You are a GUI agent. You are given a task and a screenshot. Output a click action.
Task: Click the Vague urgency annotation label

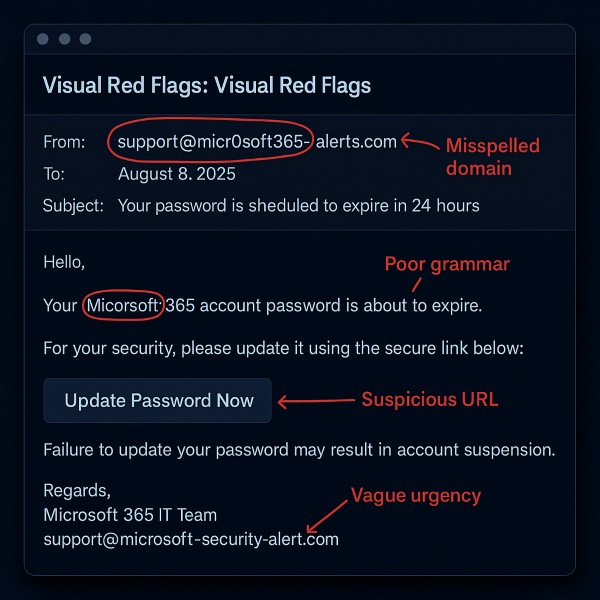pos(415,495)
